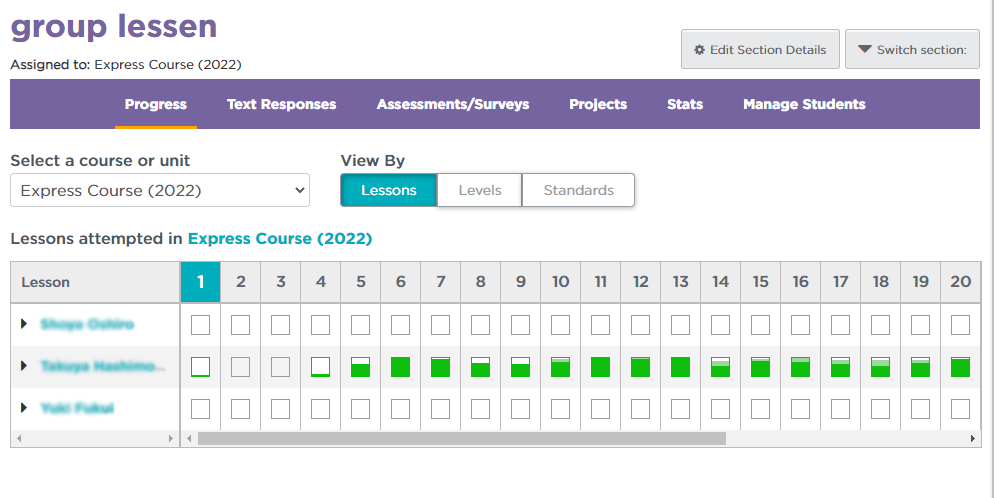994x498 pixels.
Task: Open second student's lesson 14 progress box
Action: (x=721, y=367)
